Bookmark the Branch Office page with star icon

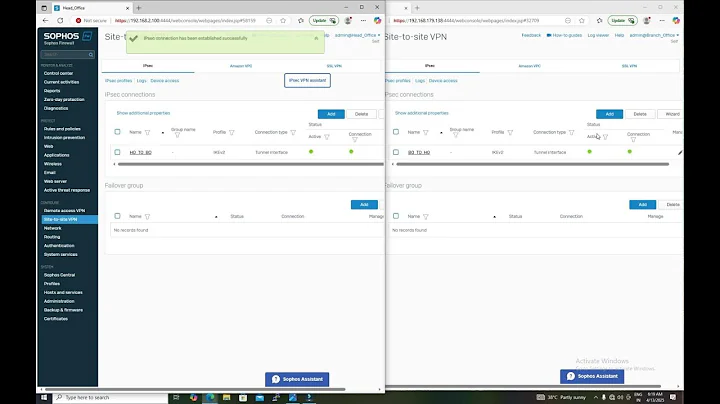(x=582, y=21)
